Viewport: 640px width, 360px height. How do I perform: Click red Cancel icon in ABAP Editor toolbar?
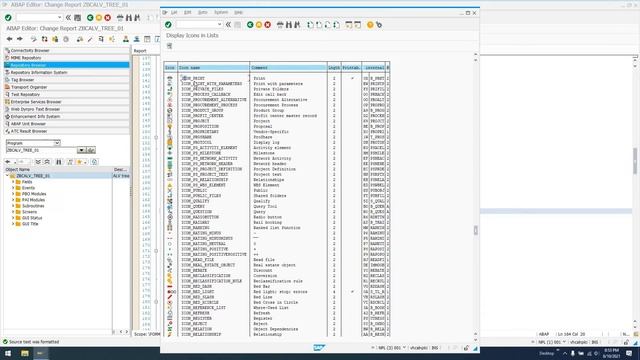pos(107,18)
